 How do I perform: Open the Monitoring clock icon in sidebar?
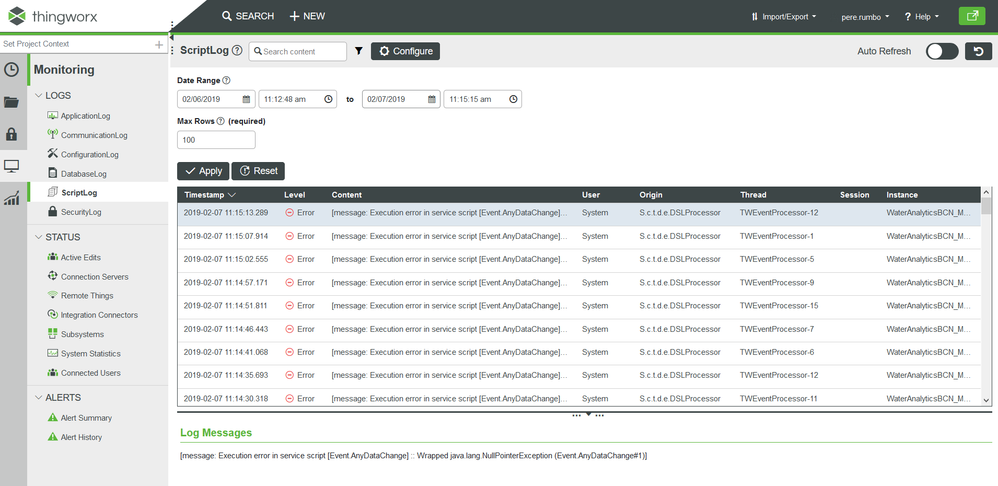pyautogui.click(x=12, y=70)
